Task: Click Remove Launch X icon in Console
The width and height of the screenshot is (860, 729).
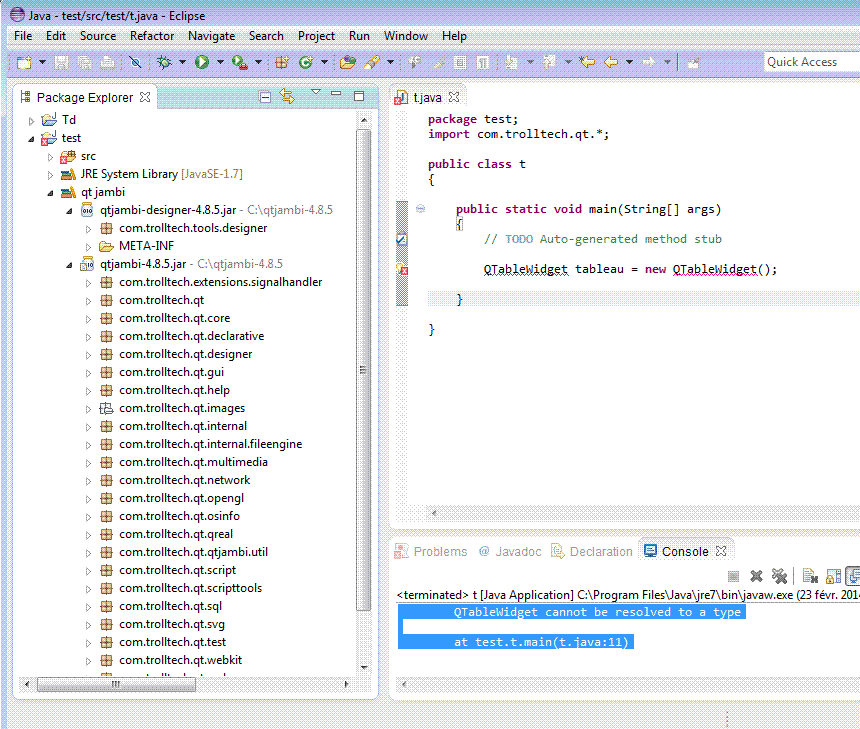Action: pyautogui.click(x=756, y=576)
